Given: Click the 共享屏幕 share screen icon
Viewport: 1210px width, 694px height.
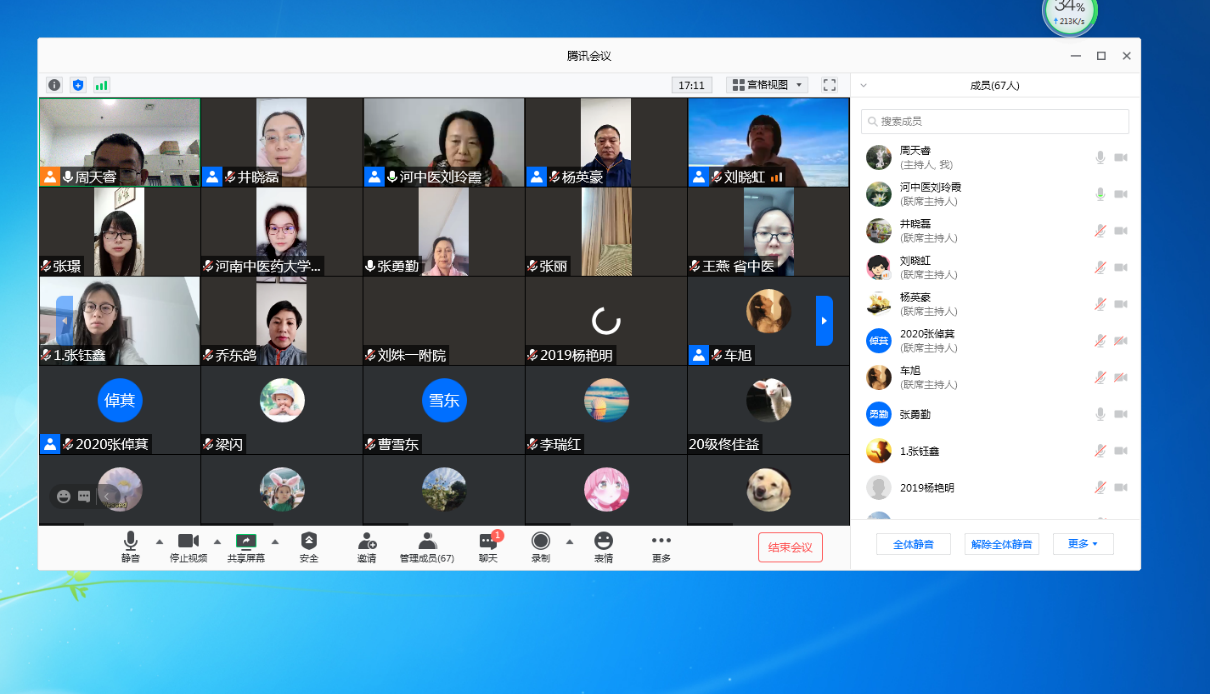Looking at the screenshot, I should (x=246, y=541).
